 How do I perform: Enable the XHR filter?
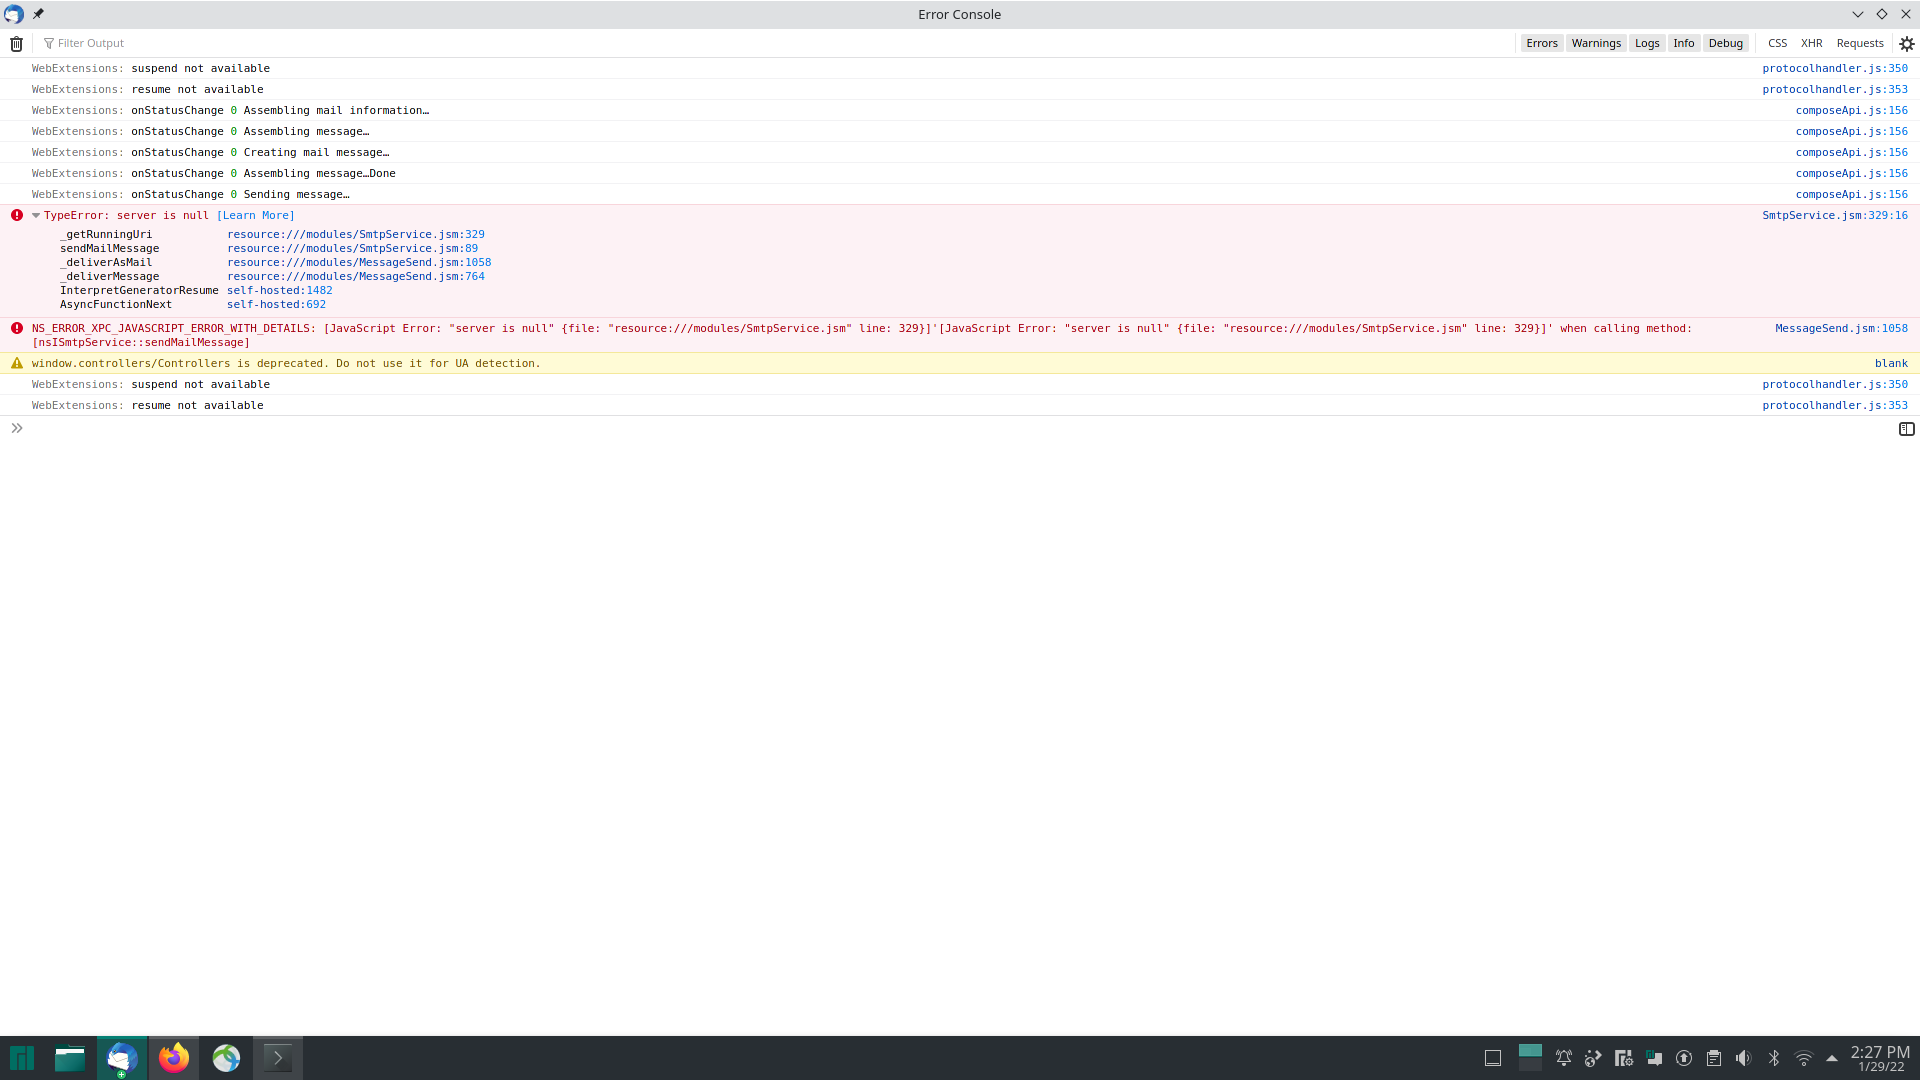[1811, 43]
